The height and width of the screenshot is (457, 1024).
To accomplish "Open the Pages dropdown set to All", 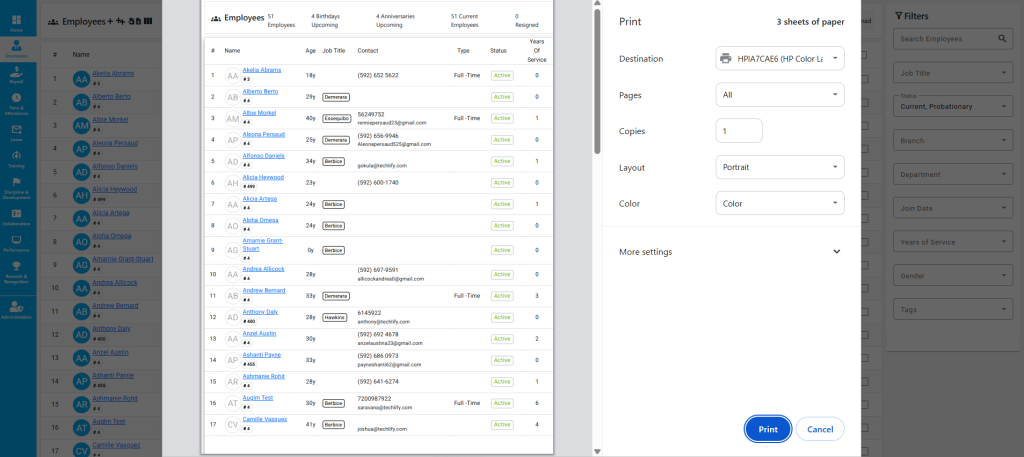I will coord(780,95).
